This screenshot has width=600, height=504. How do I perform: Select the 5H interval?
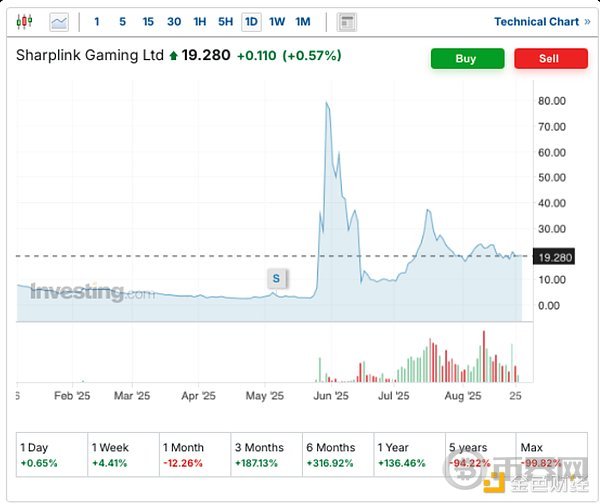[225, 22]
